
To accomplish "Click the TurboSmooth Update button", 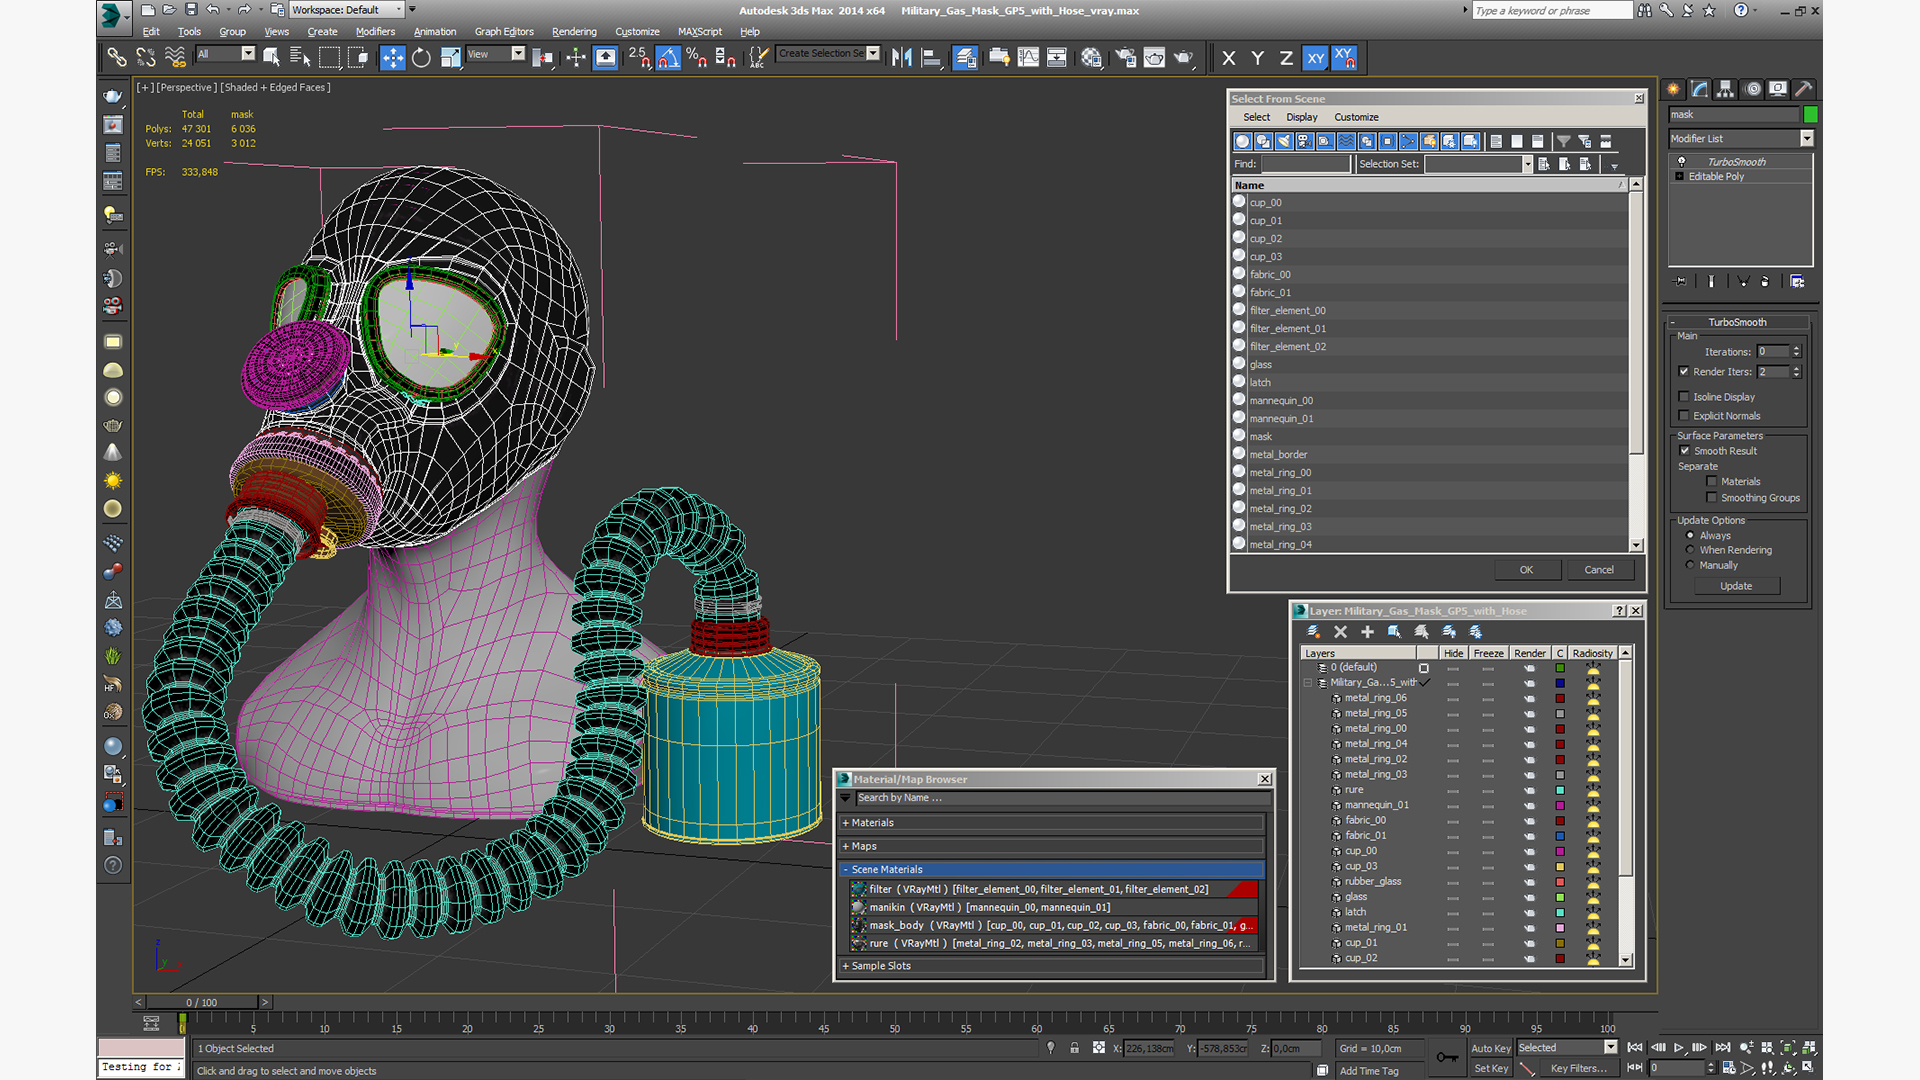I will [1736, 586].
